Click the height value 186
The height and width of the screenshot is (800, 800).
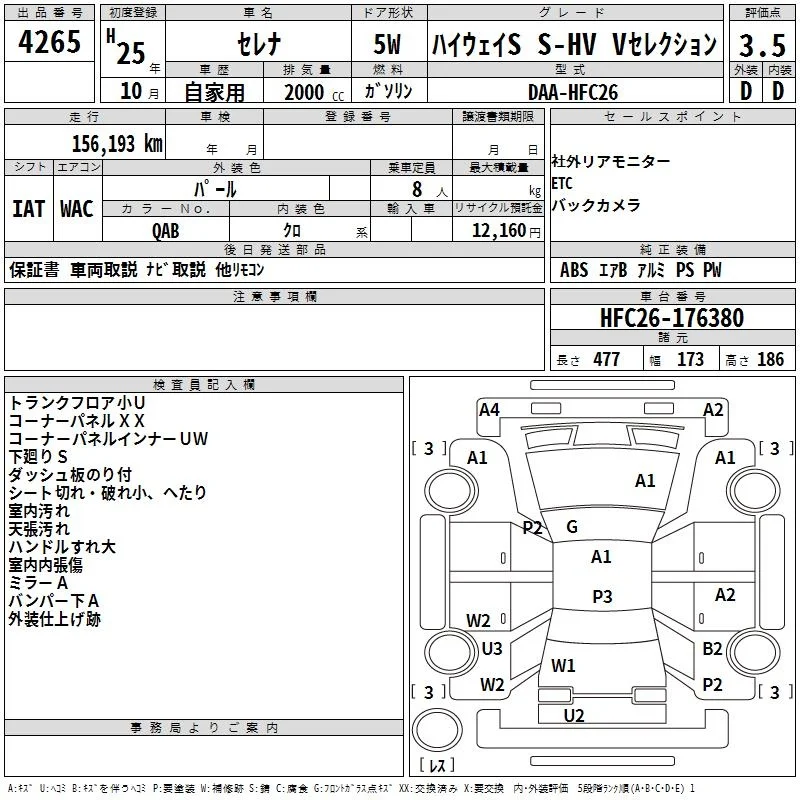770,359
